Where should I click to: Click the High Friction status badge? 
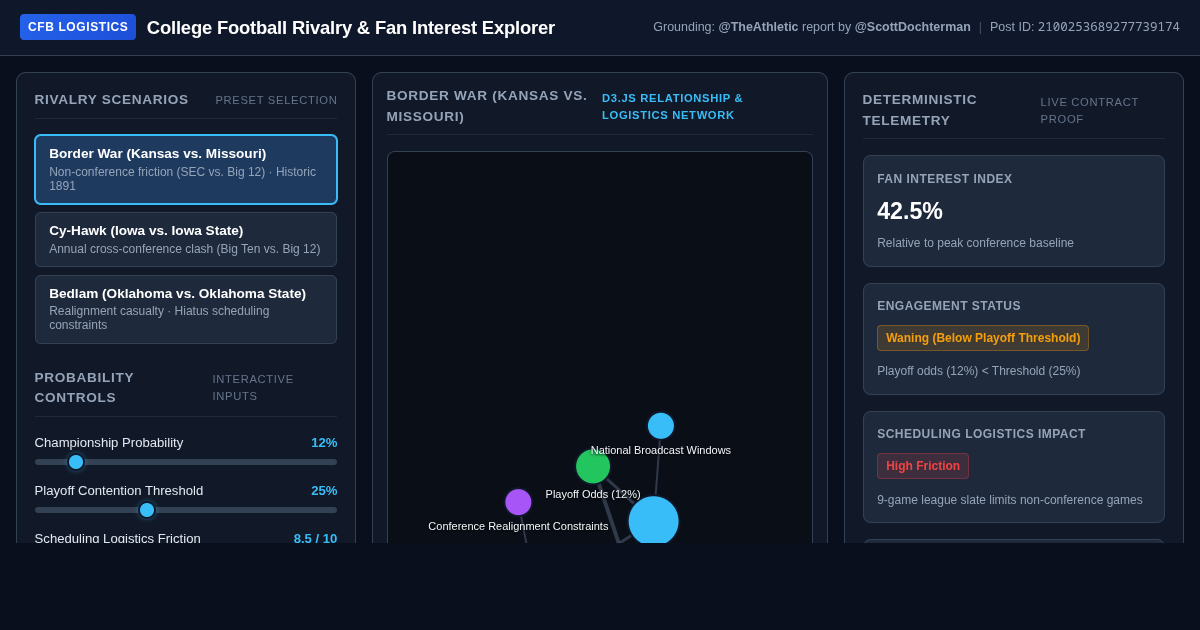click(923, 466)
